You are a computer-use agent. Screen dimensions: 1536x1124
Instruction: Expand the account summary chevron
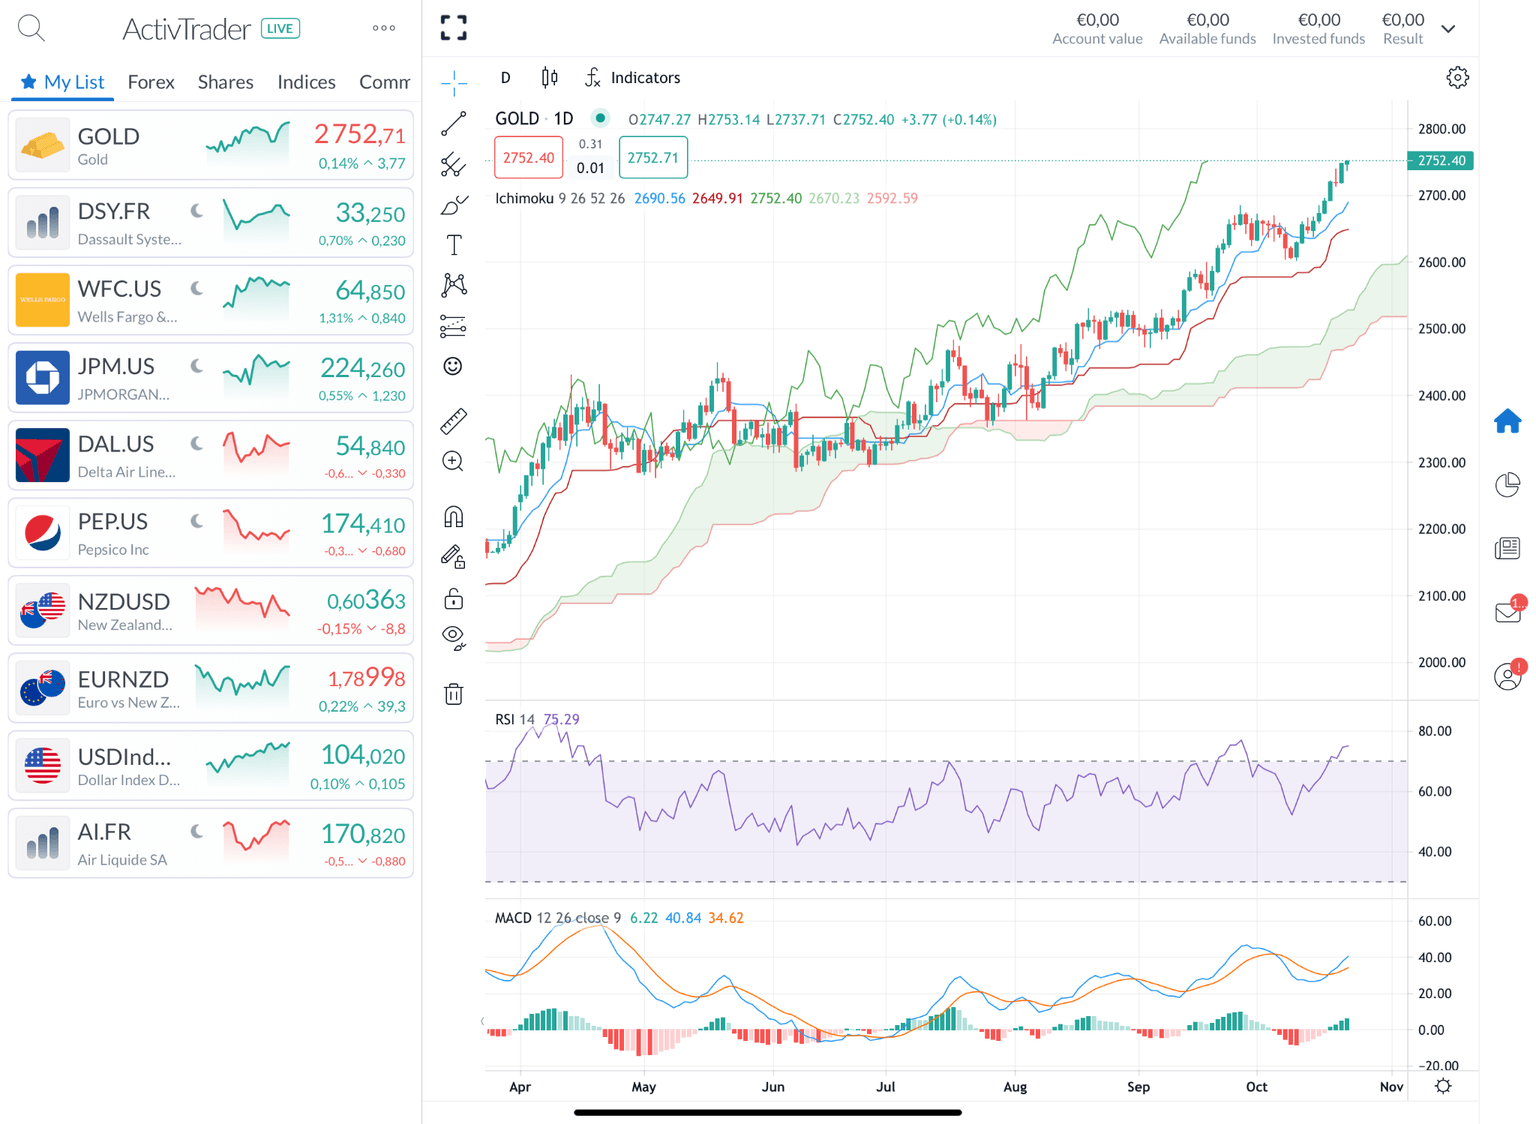(1448, 29)
